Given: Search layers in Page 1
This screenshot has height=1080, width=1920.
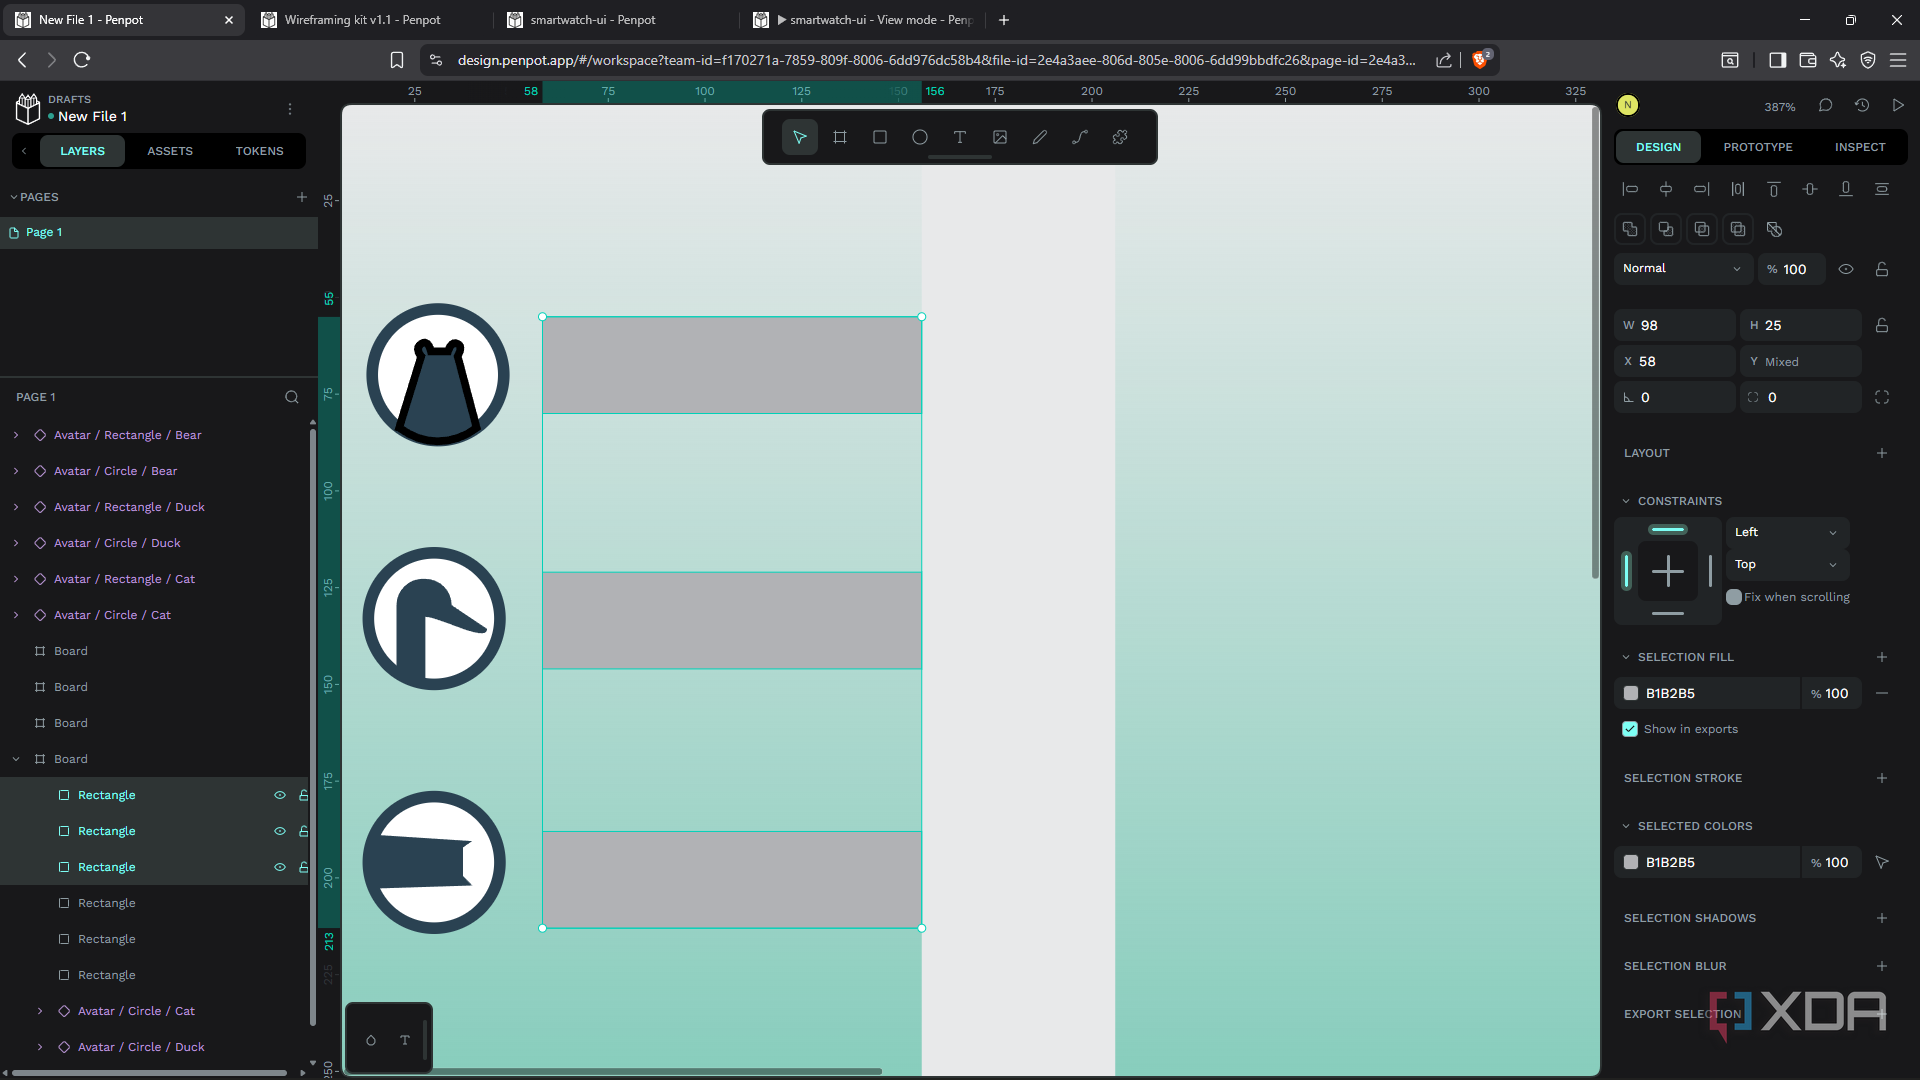Looking at the screenshot, I should click(292, 397).
